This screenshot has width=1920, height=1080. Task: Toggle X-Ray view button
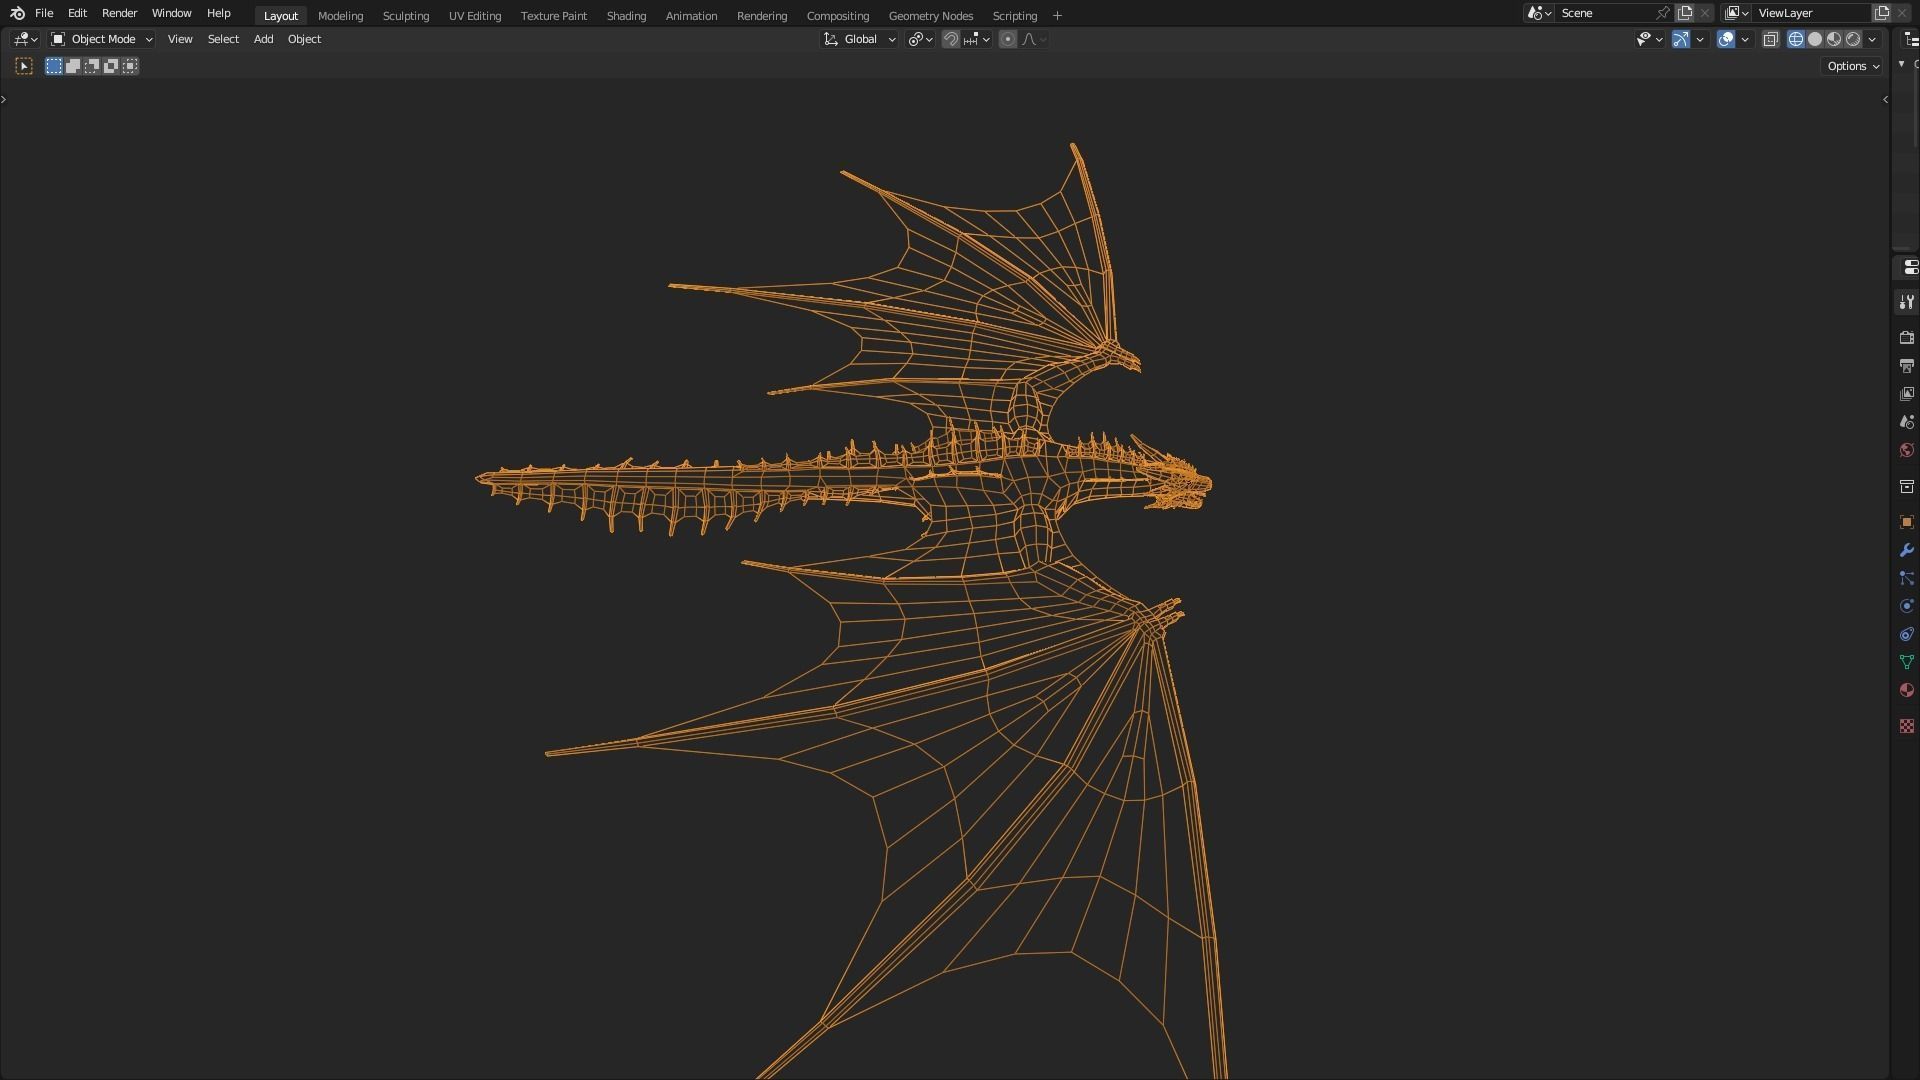(1770, 39)
